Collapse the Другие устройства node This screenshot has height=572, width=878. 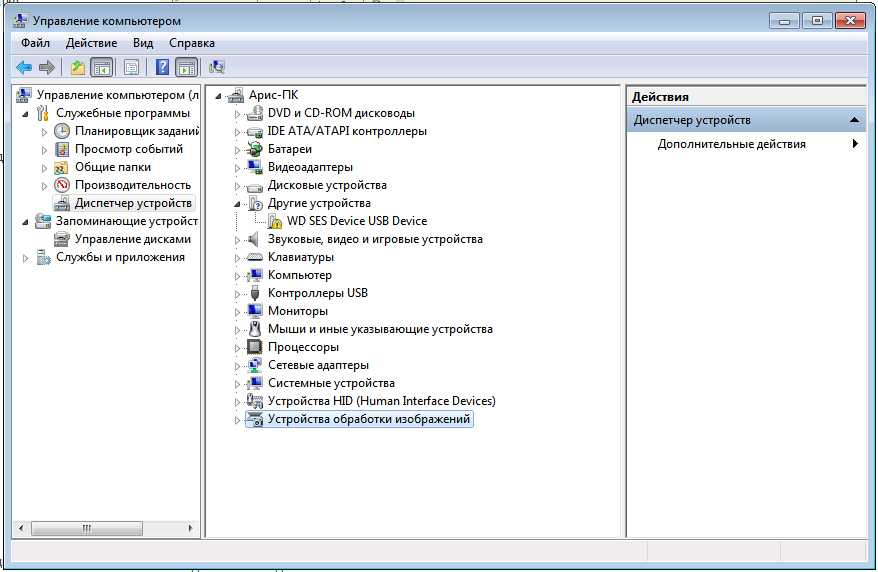[237, 204]
